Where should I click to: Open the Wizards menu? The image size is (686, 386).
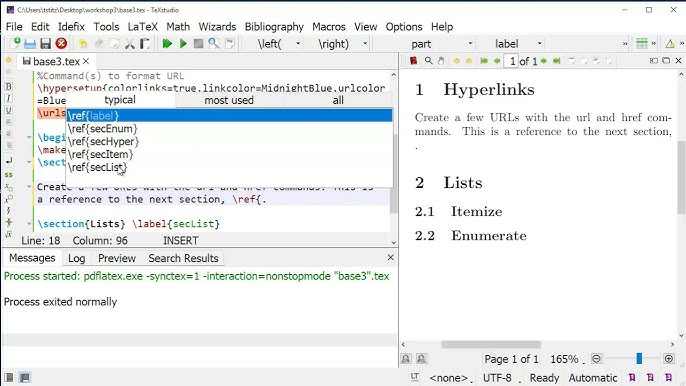pos(217,27)
